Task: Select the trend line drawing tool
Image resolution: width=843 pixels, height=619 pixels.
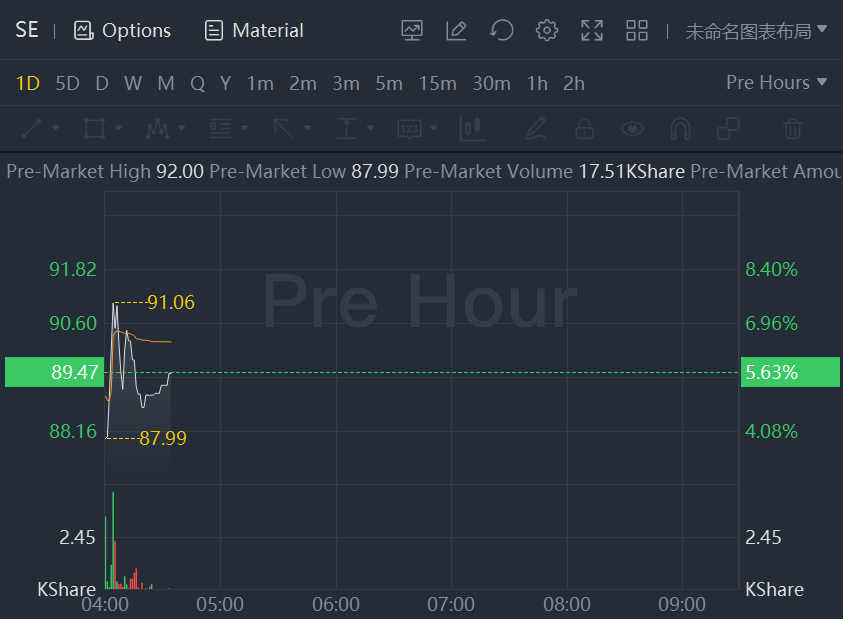Action: coord(31,129)
